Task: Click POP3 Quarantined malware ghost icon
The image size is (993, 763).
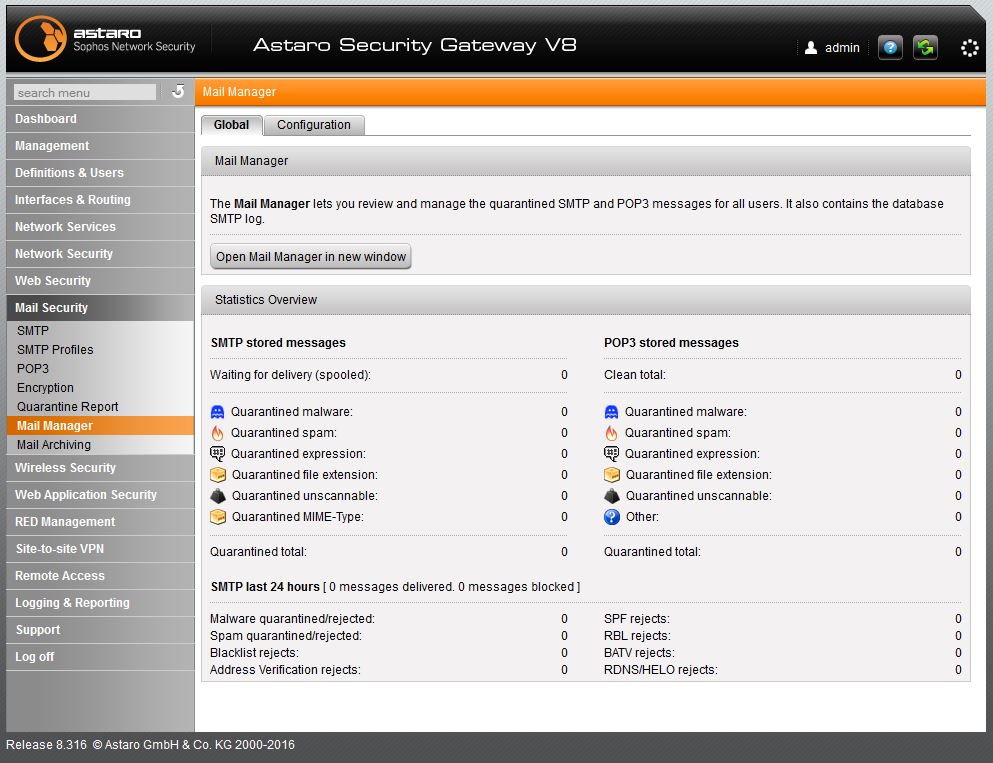Action: pos(611,412)
